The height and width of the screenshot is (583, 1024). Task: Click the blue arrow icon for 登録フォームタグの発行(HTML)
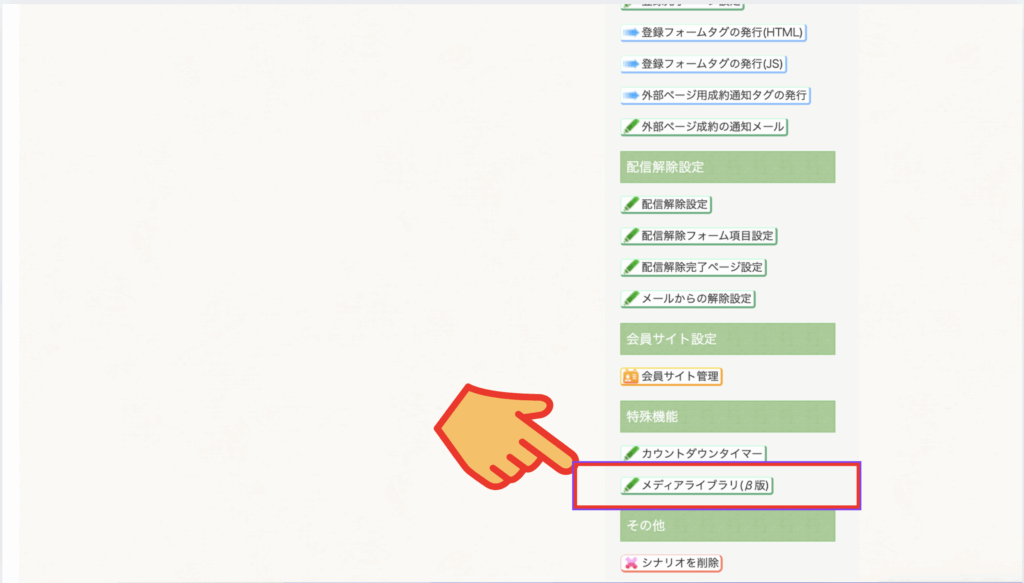(x=630, y=33)
